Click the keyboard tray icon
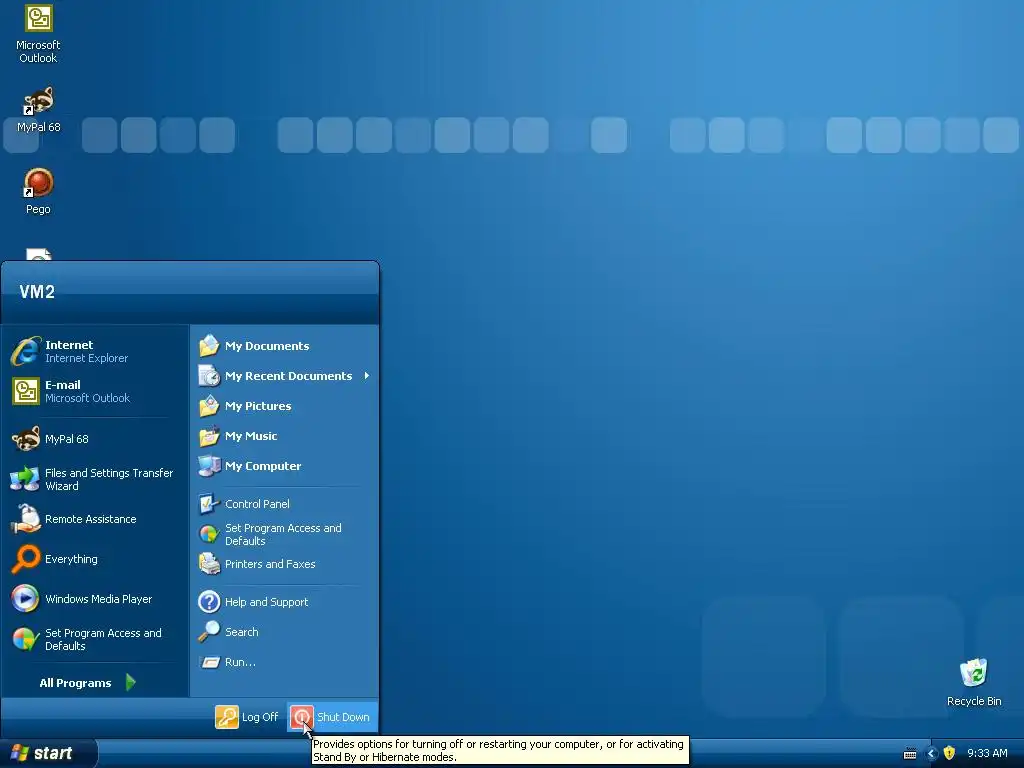The height and width of the screenshot is (768, 1024). click(910, 754)
